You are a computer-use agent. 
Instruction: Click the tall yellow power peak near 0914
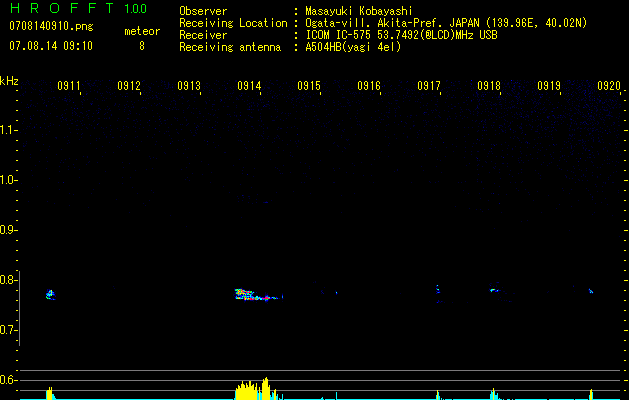click(x=265, y=388)
